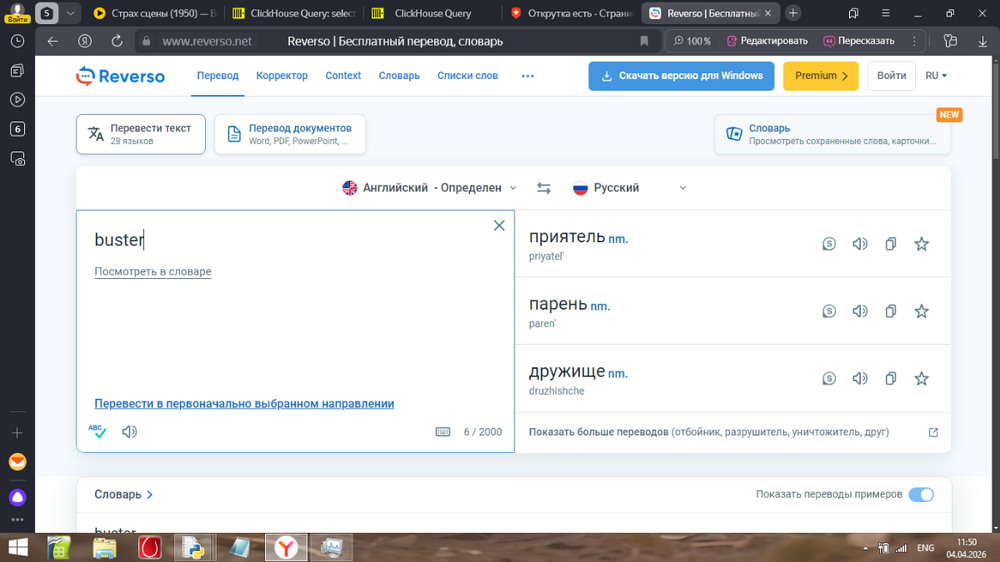Click 'Пересказать' in browser toolbar
Viewport: 1000px width, 562px height.
859,41
